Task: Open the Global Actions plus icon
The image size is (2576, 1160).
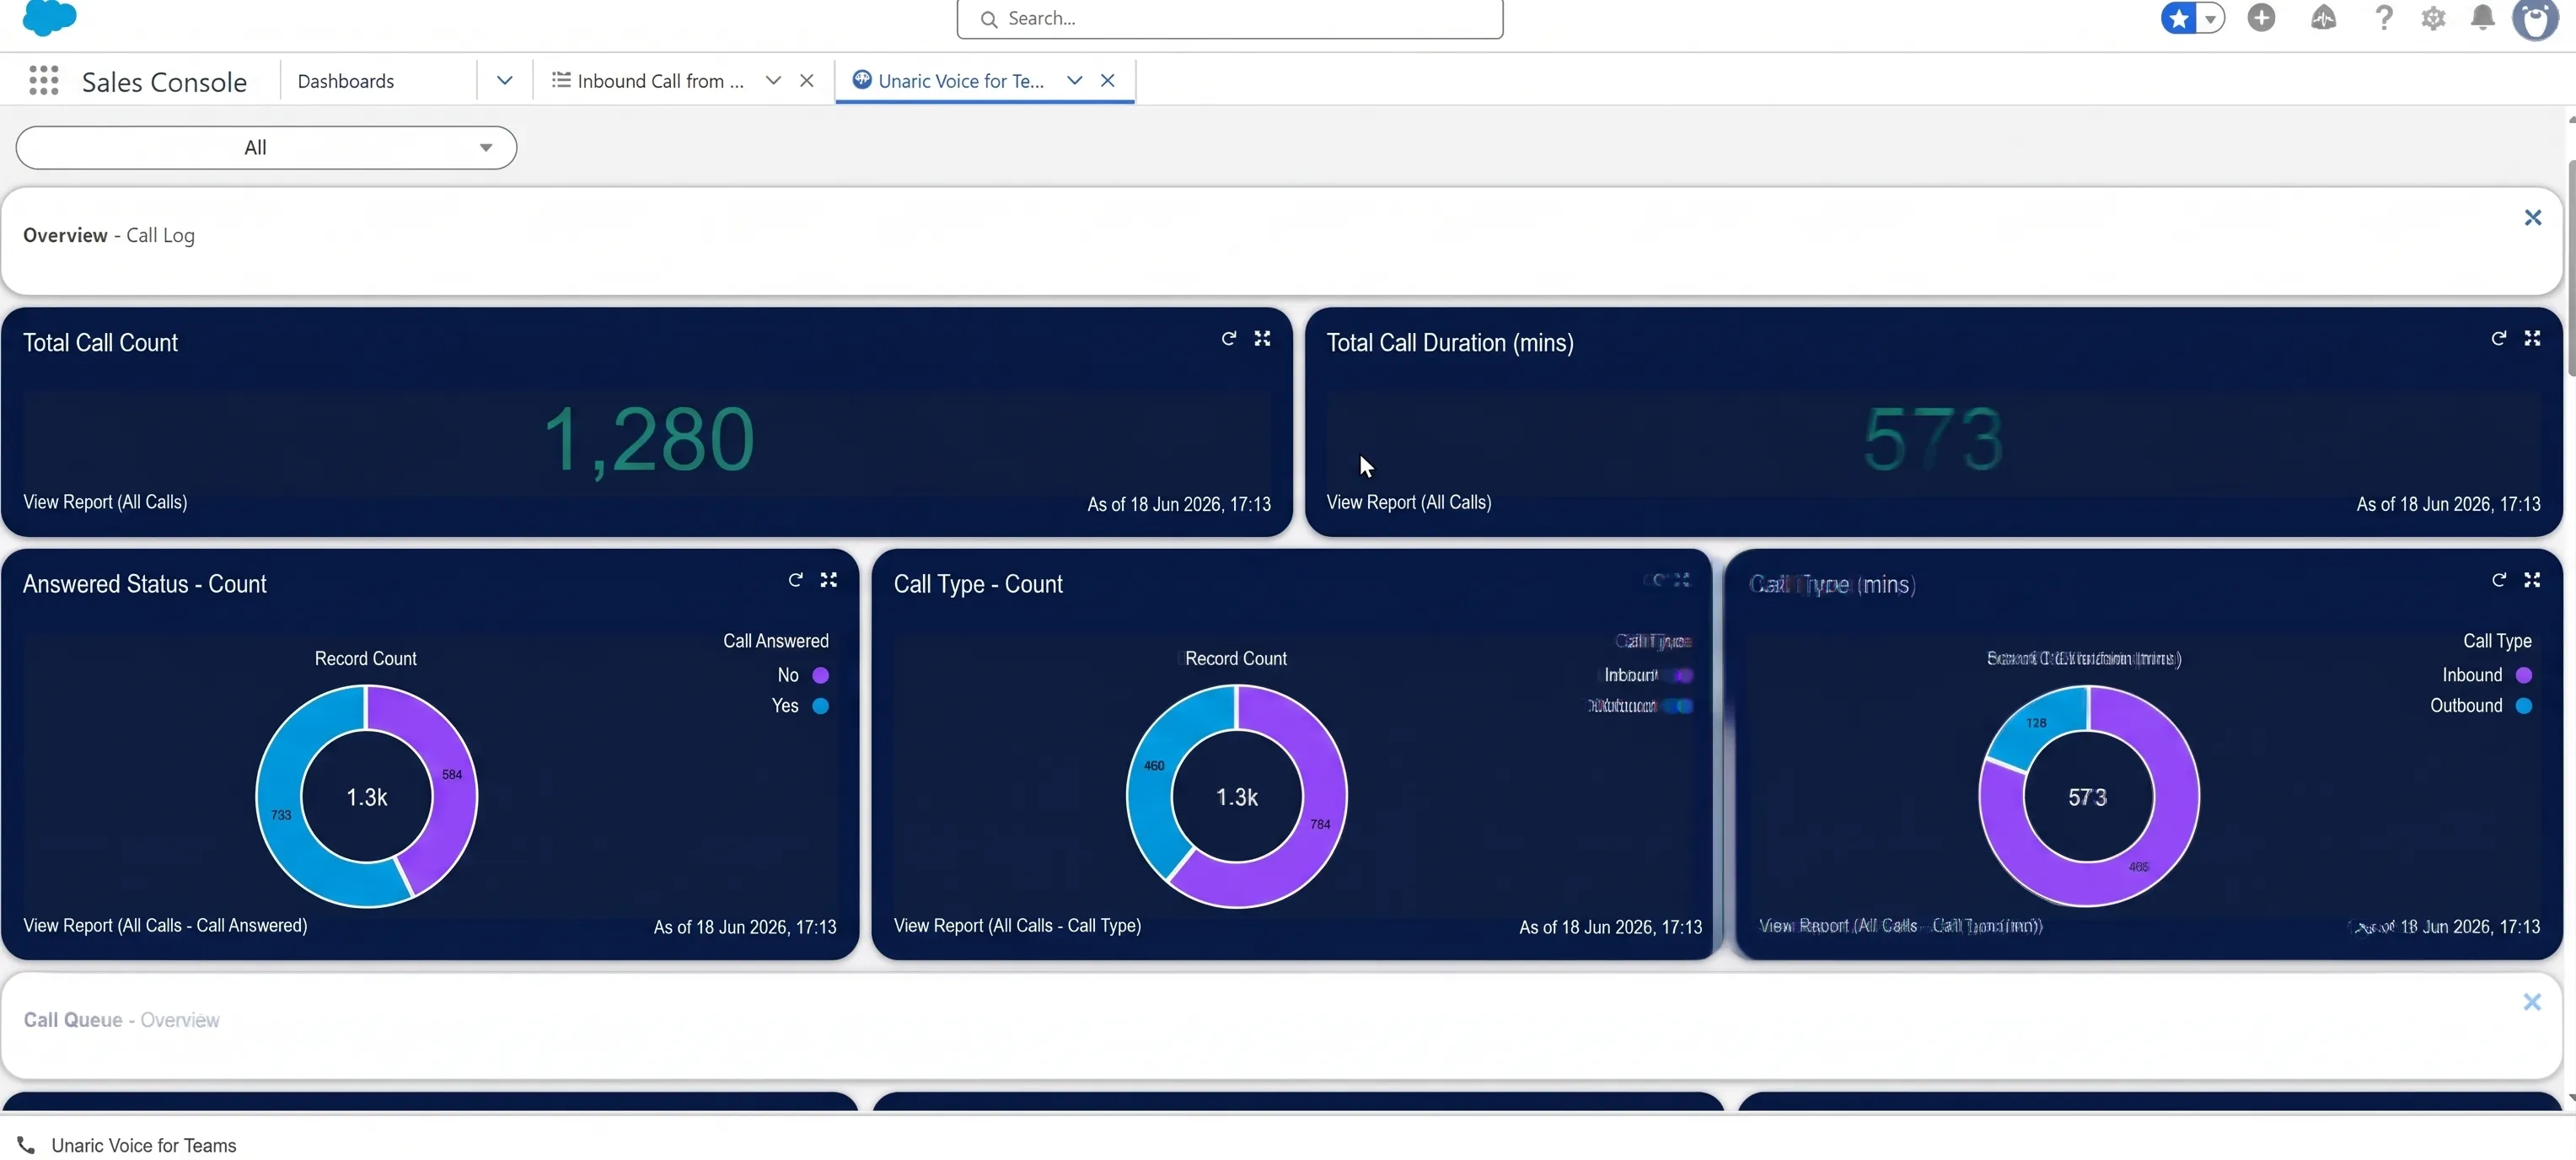Action: [x=2261, y=18]
